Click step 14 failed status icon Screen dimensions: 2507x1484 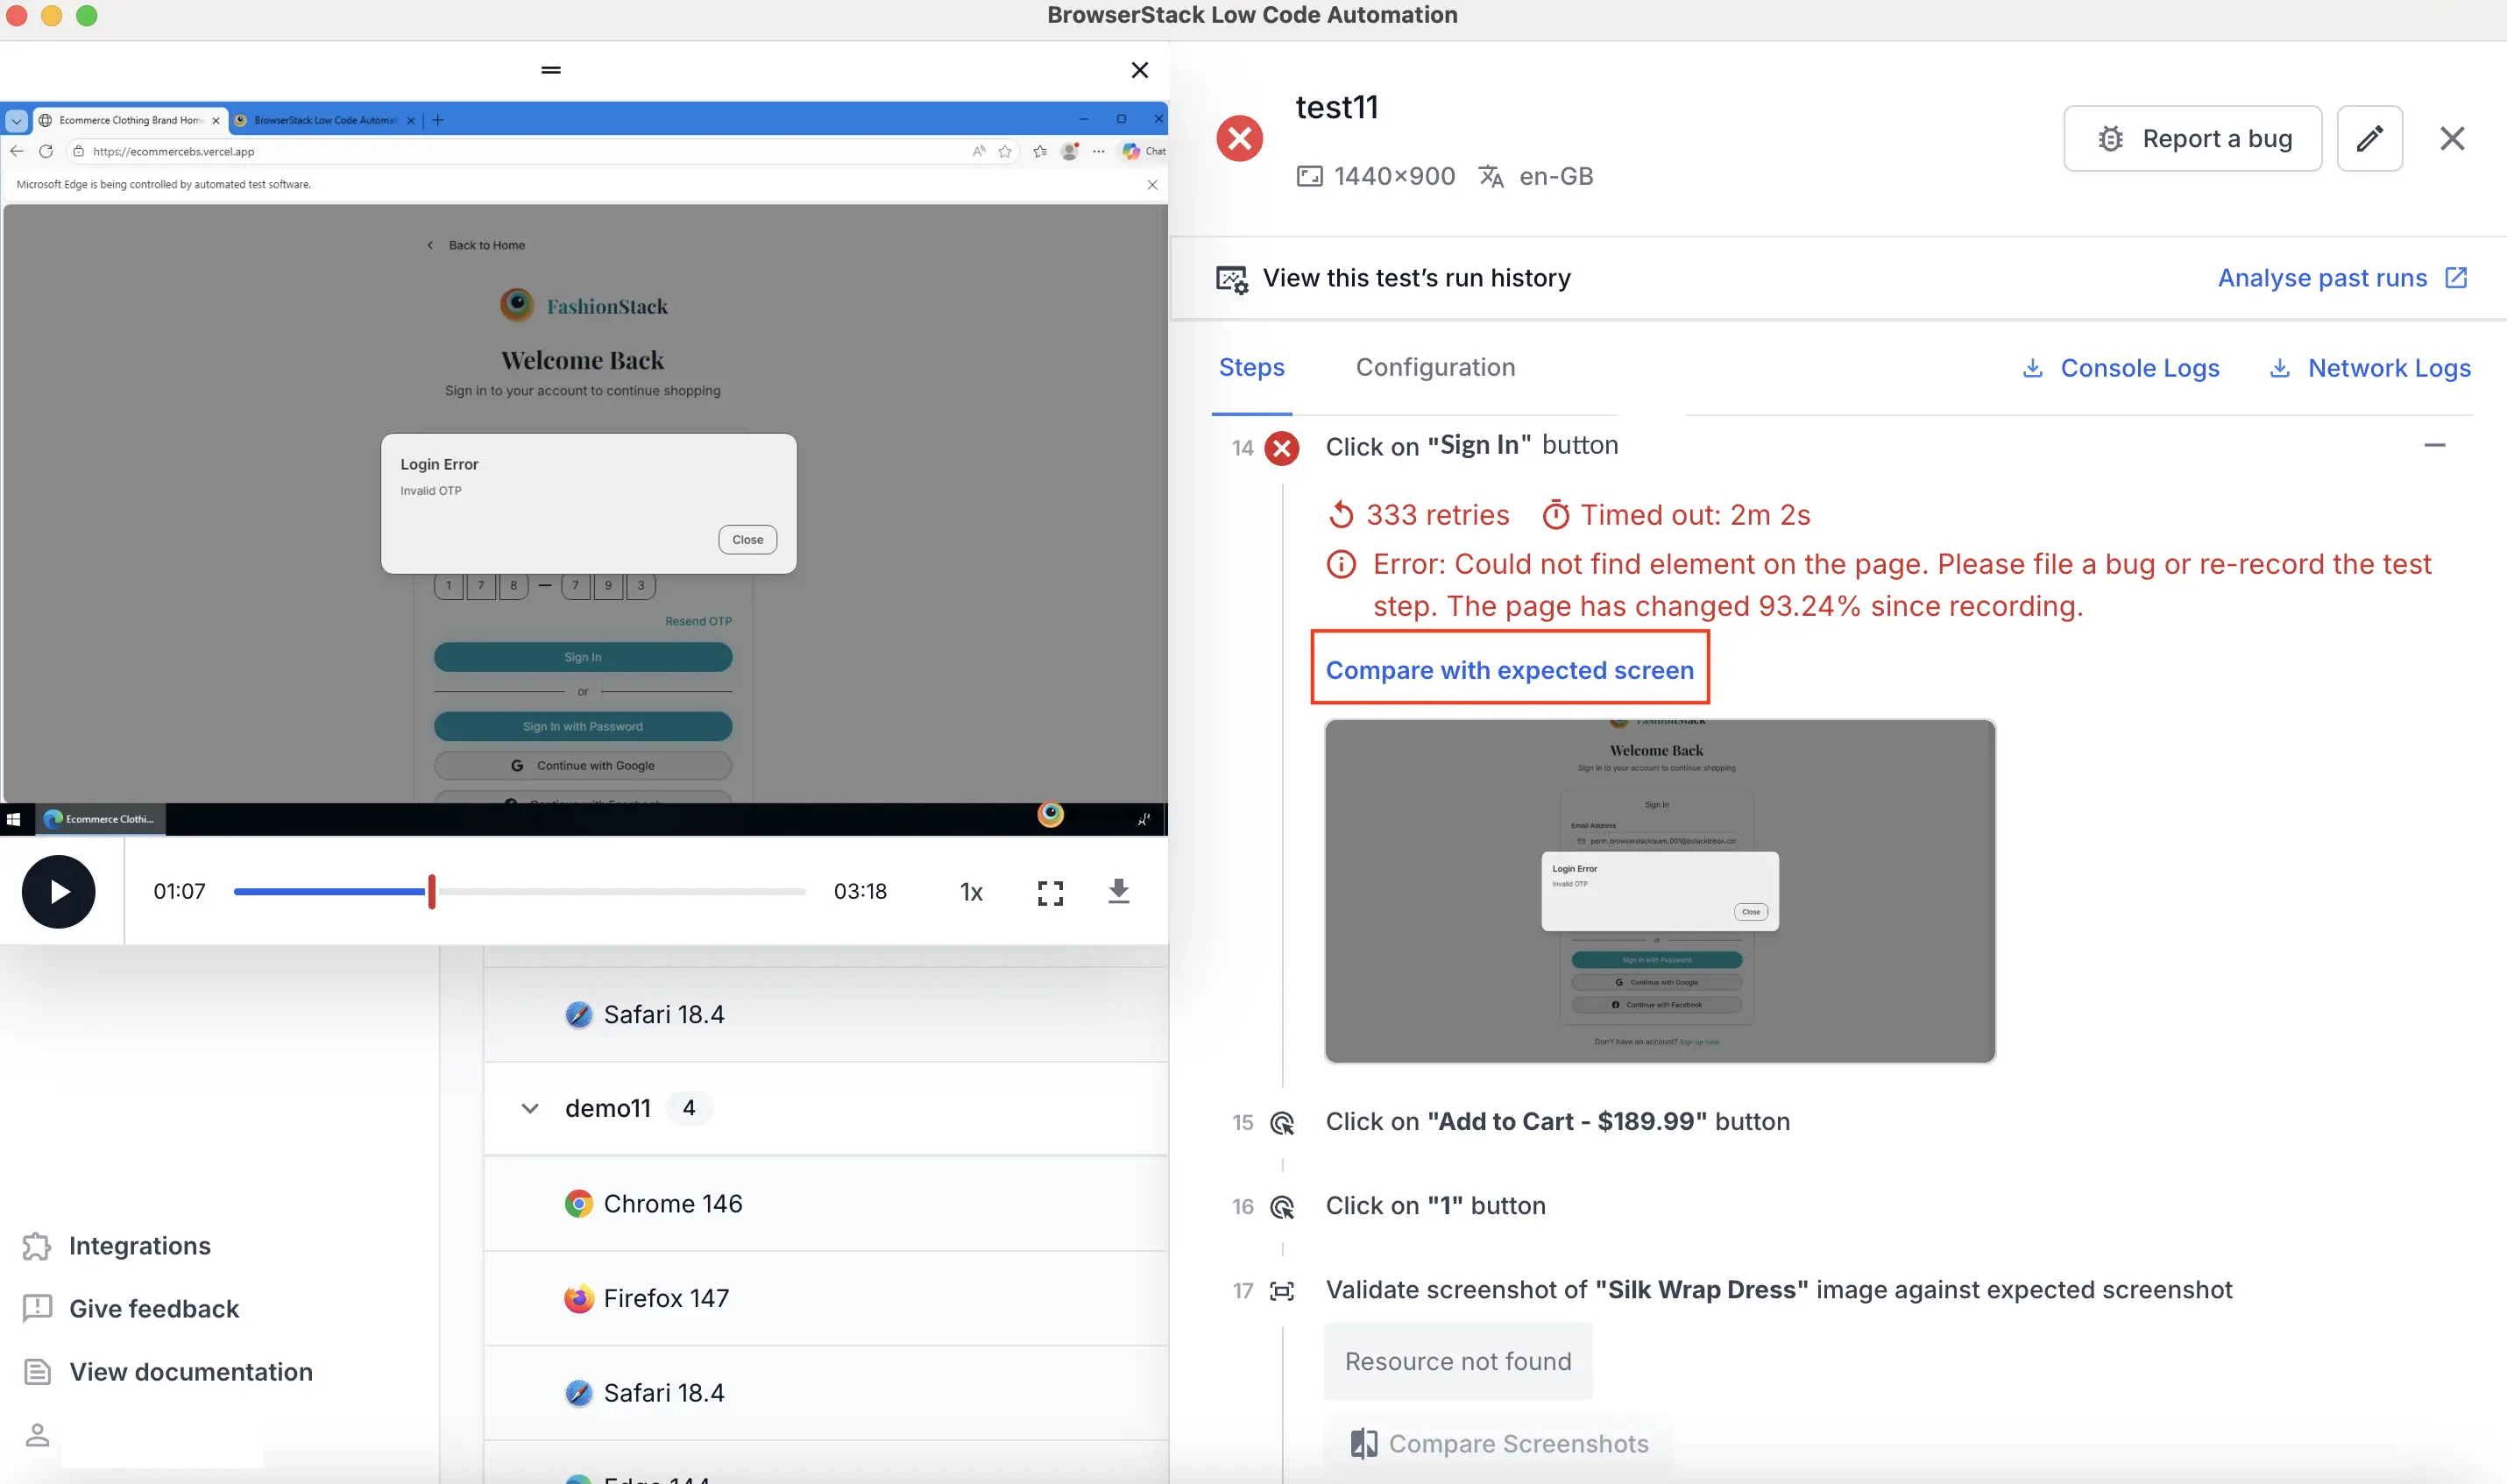click(x=1282, y=447)
